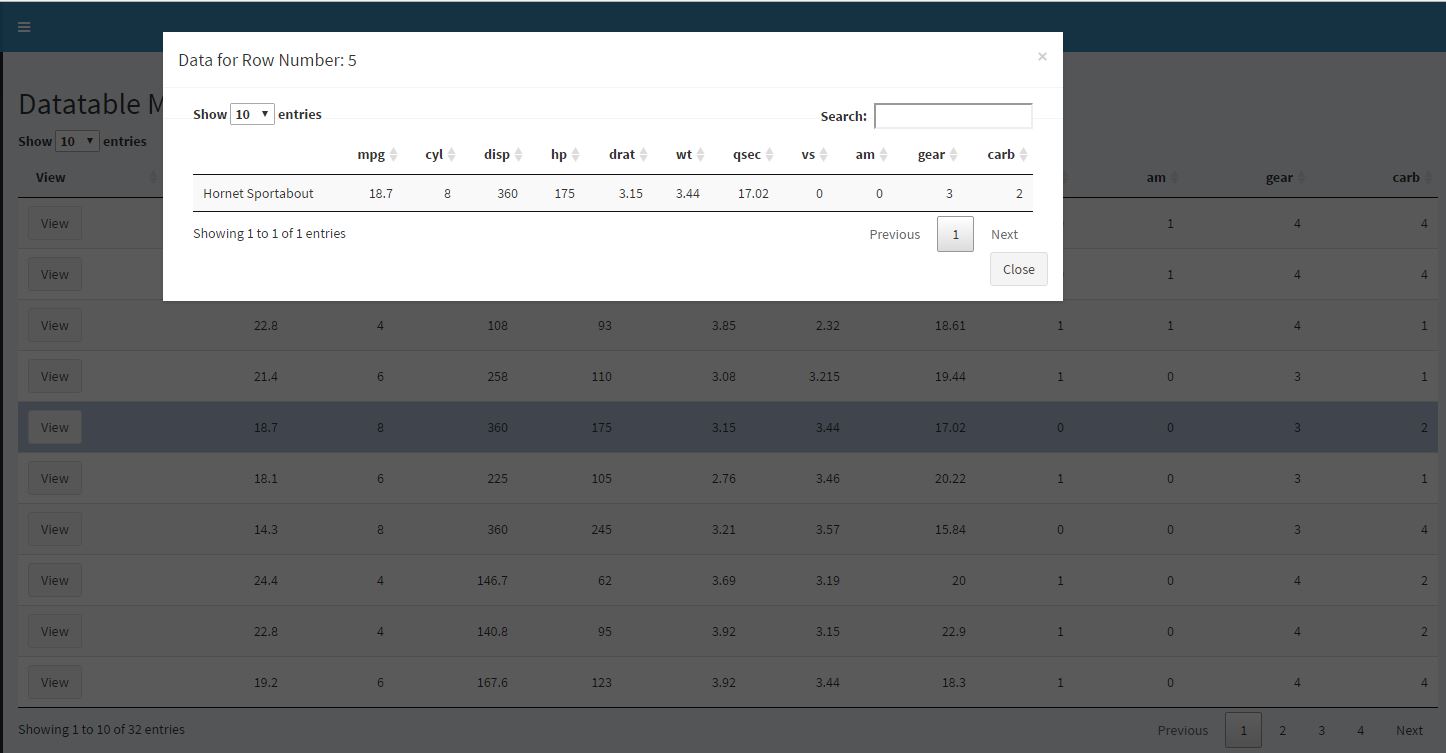The image size is (1446, 753).
Task: Sort modal table by wt
Action: point(690,154)
